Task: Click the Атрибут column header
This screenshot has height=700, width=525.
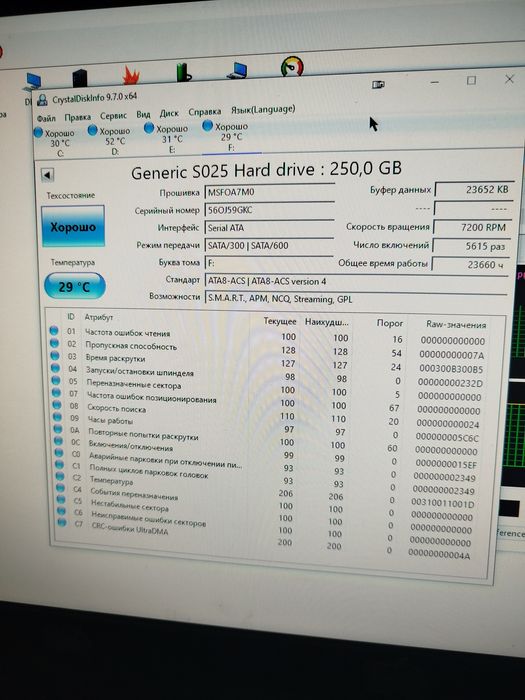Action: pyautogui.click(x=99, y=317)
